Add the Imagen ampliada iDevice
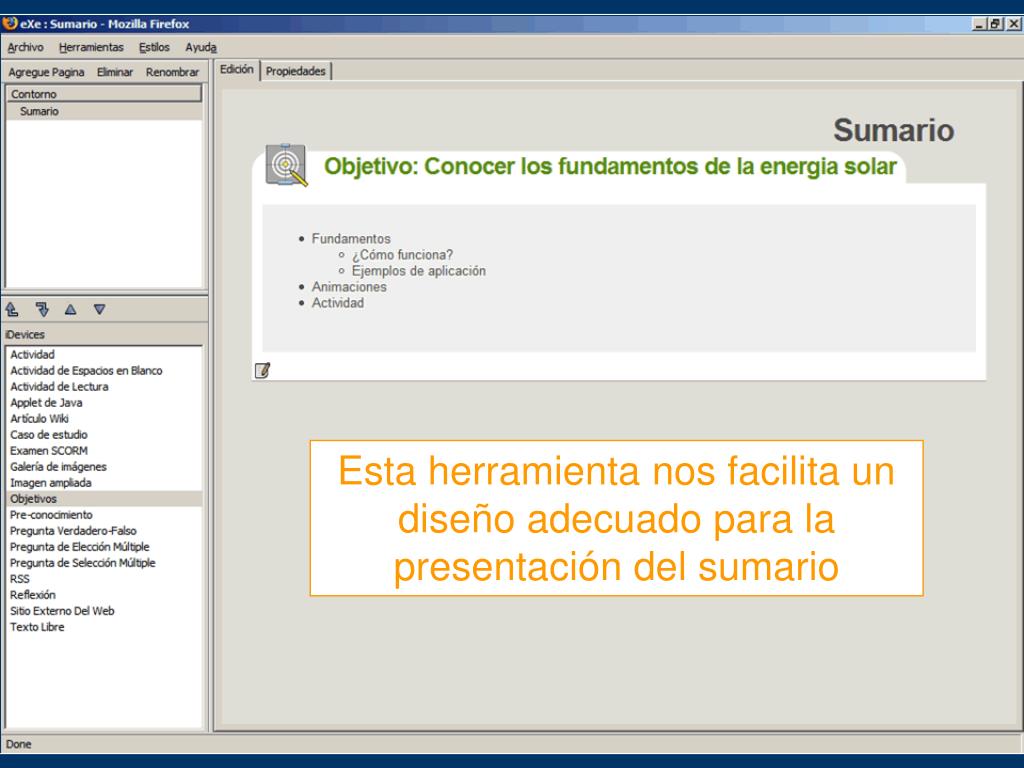 coord(104,483)
